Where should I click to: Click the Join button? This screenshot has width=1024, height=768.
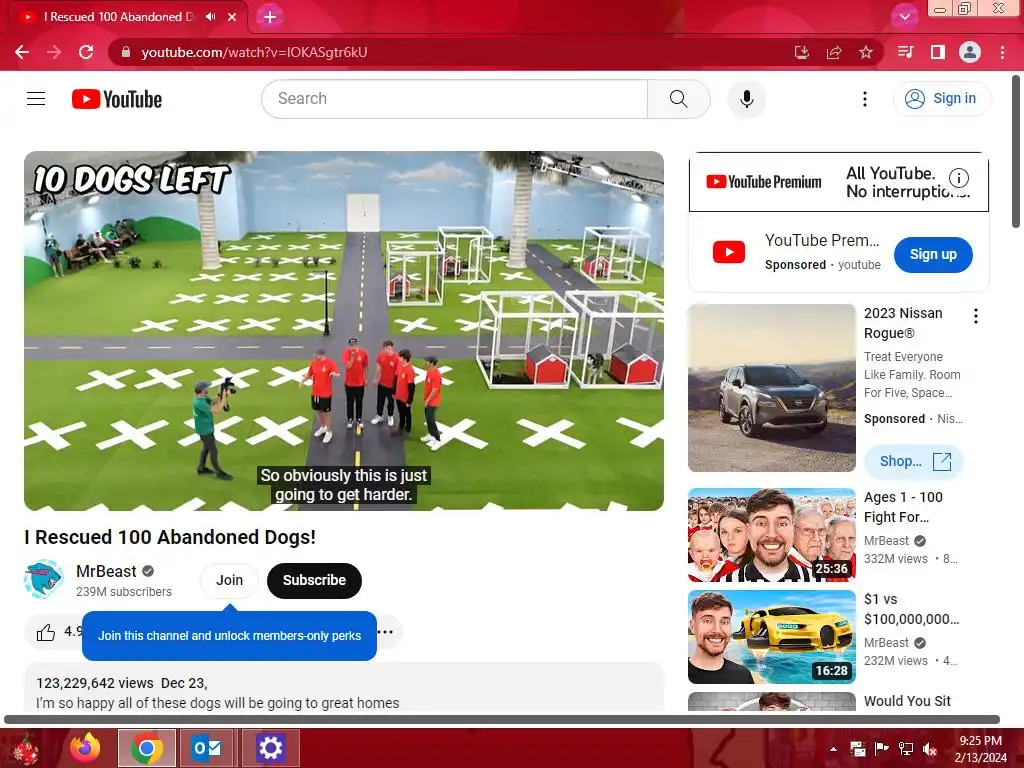pos(229,580)
